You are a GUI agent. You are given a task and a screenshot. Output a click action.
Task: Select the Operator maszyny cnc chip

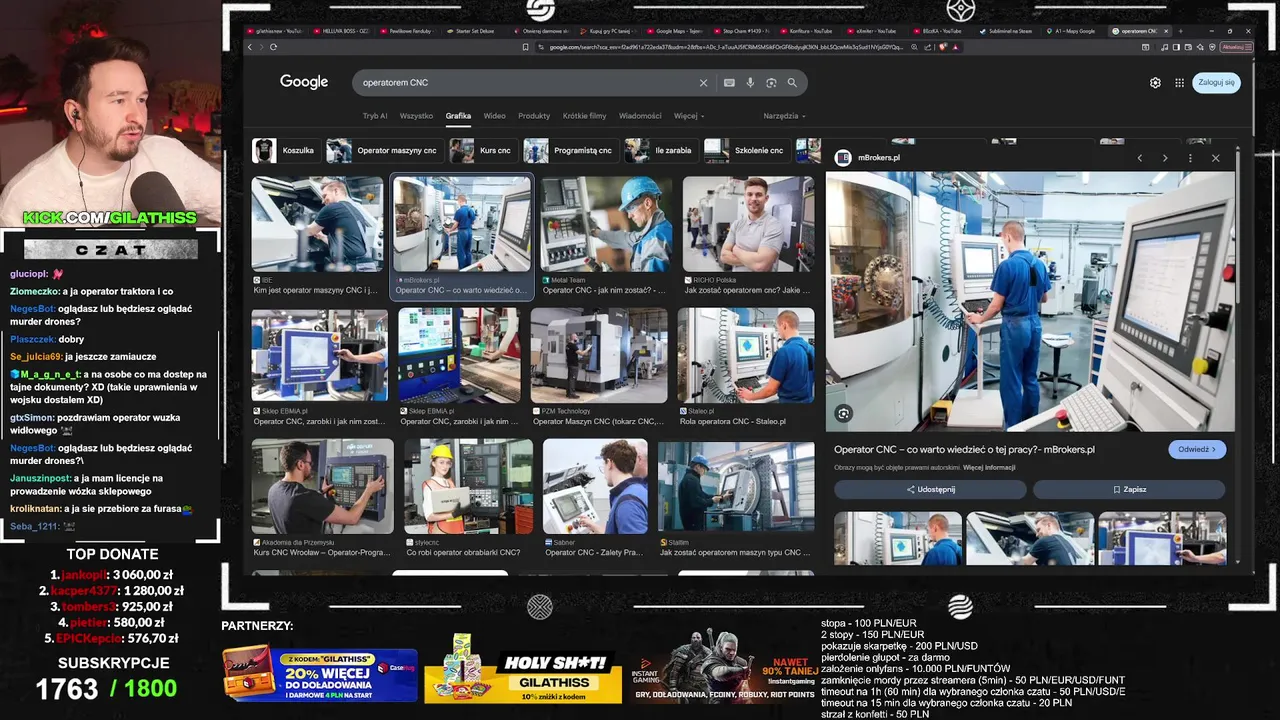[384, 151]
